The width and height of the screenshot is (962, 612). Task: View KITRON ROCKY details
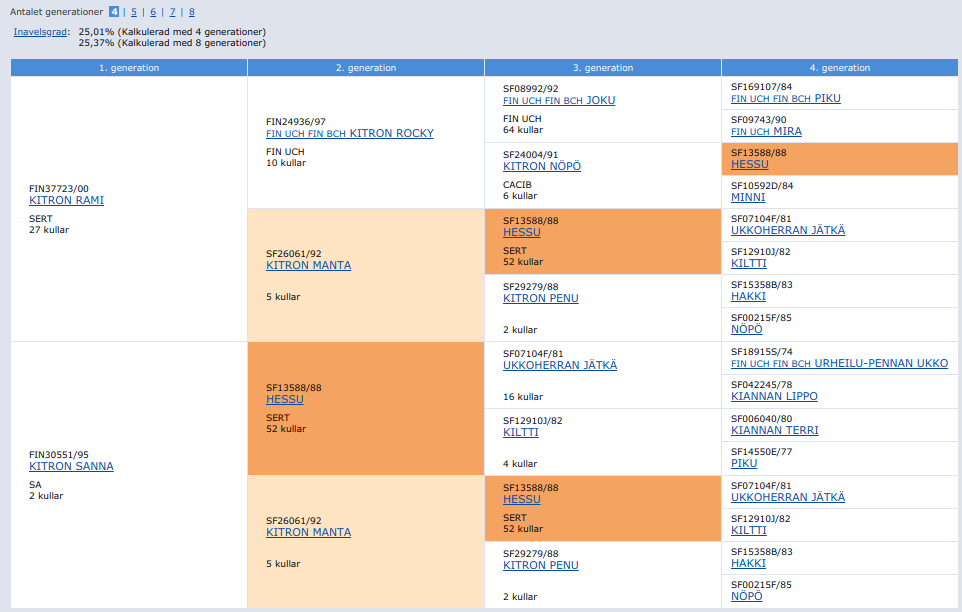(x=349, y=133)
